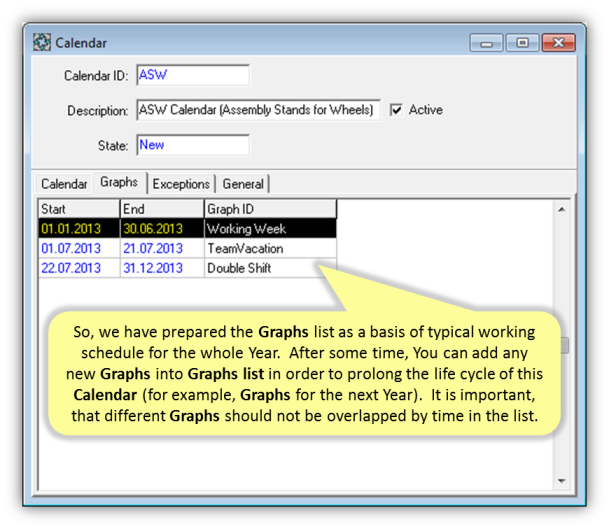Select the Graphs tab
609x529 pixels.
(119, 182)
